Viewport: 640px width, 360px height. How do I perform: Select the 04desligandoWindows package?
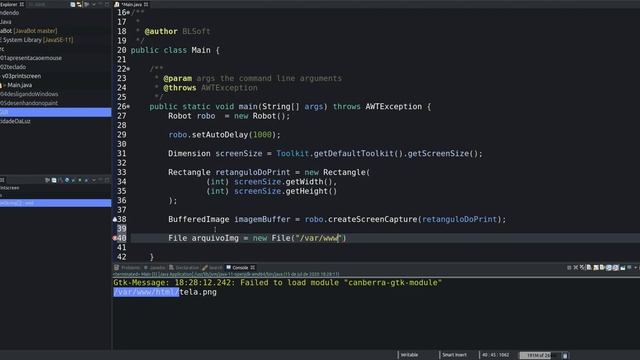tap(29, 94)
